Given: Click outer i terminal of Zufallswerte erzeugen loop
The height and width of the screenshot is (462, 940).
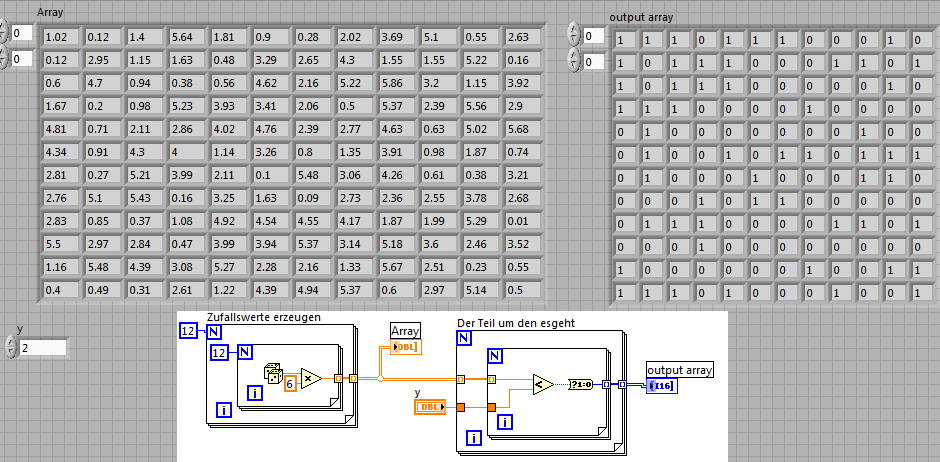Looking at the screenshot, I should (224, 410).
